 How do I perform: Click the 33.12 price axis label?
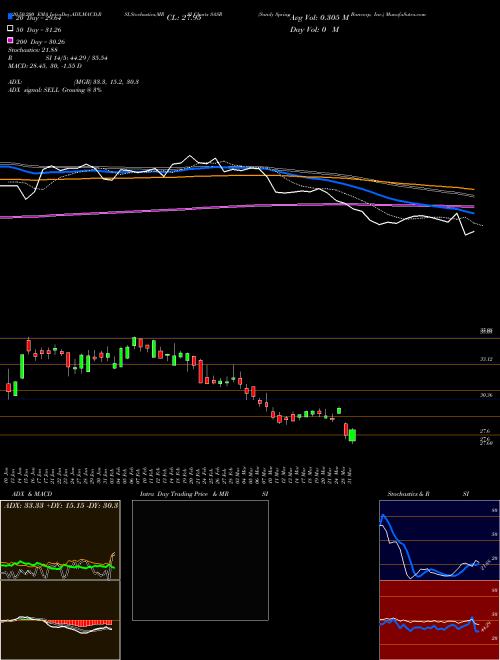coord(487,359)
